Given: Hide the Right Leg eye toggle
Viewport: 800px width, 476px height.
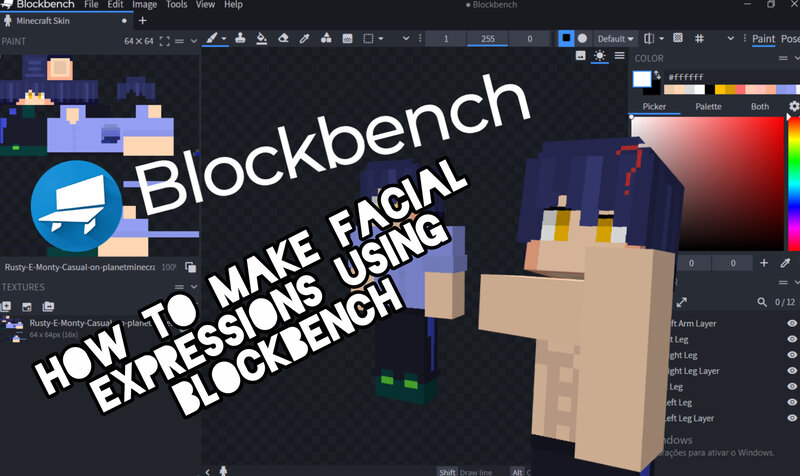Looking at the screenshot, I should click(792, 355).
